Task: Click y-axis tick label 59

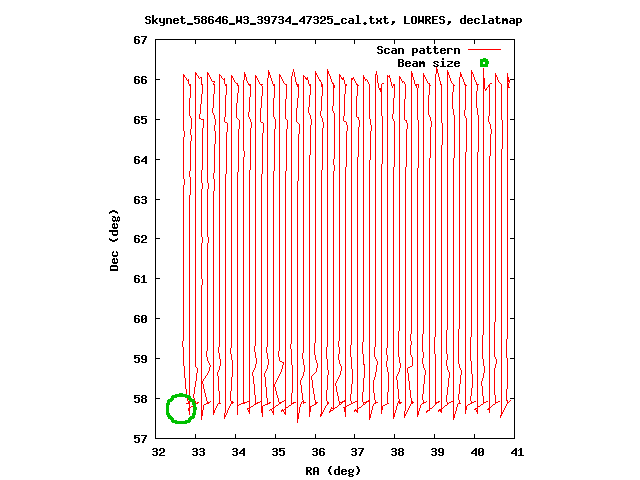Action: (140, 359)
